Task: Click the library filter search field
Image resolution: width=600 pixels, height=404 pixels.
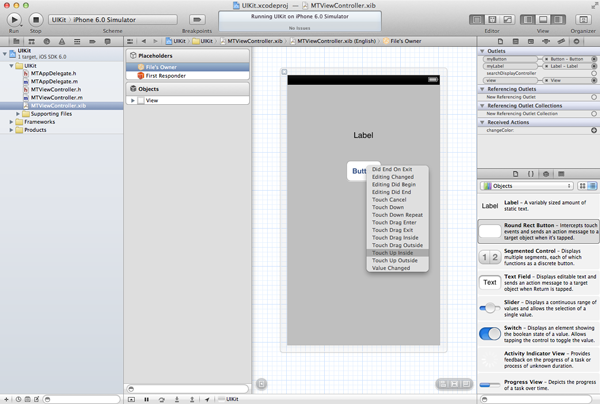Action: click(537, 399)
